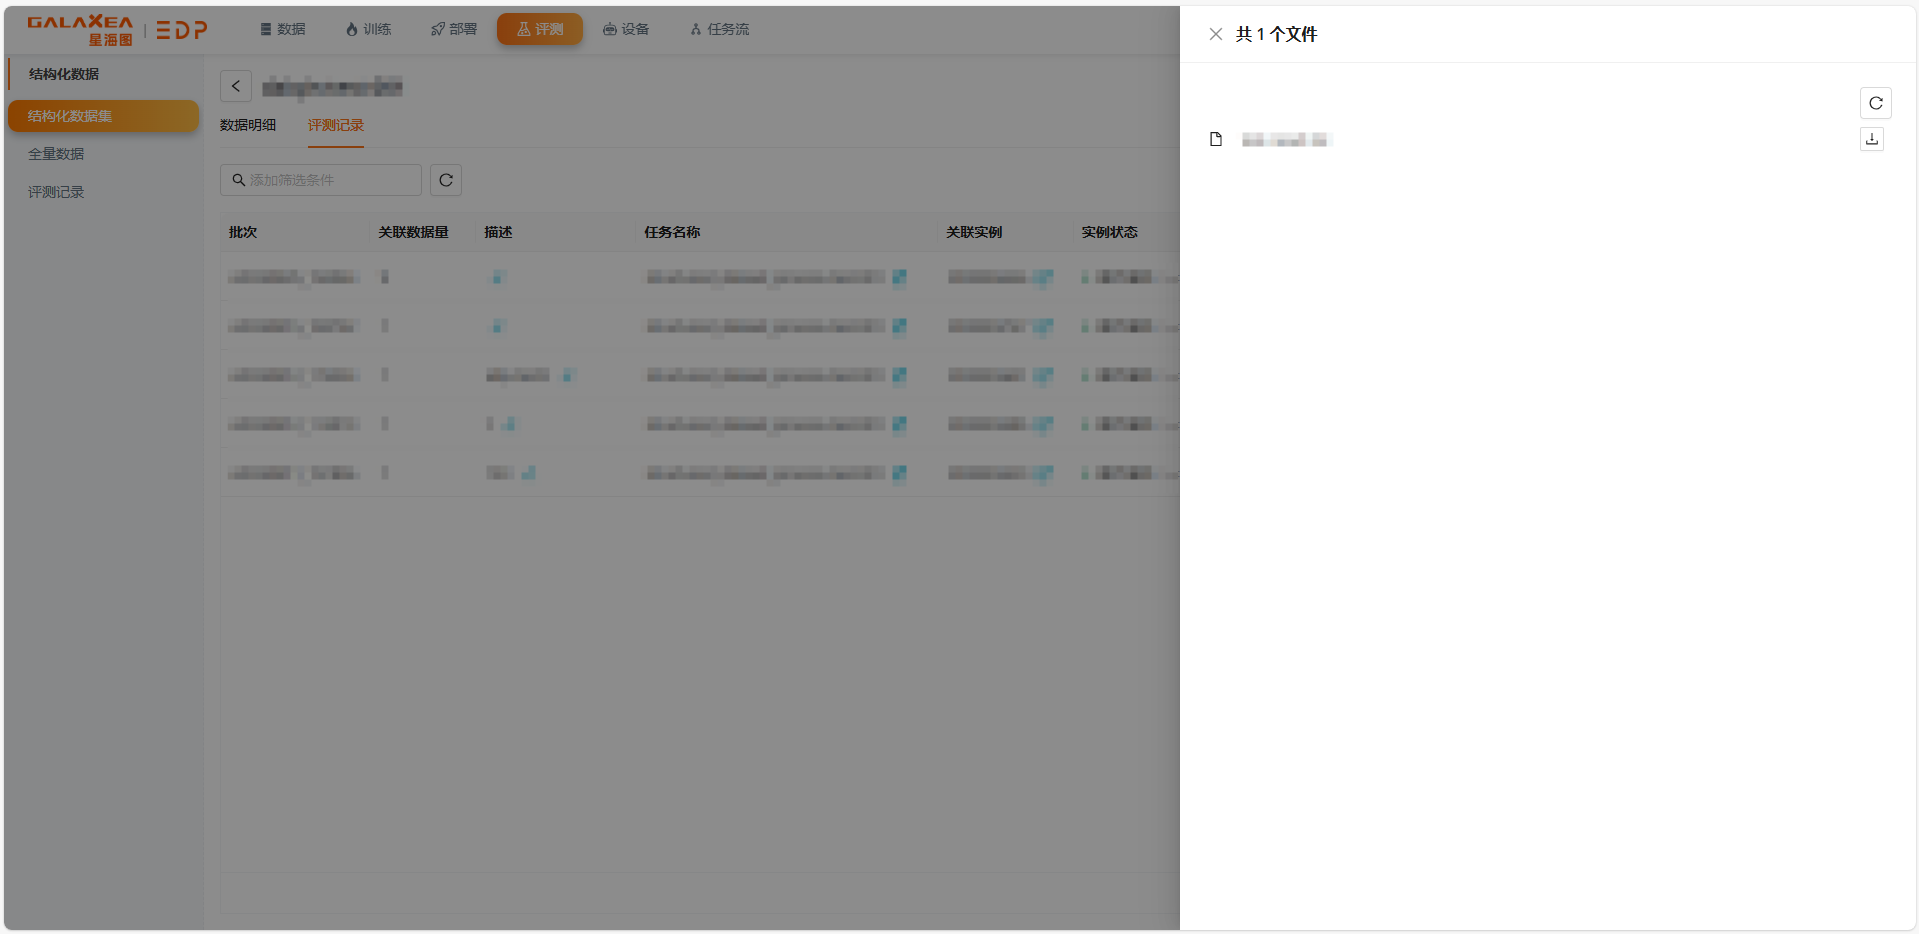
Task: Open 全量数据 in the sidebar
Action: click(x=56, y=154)
